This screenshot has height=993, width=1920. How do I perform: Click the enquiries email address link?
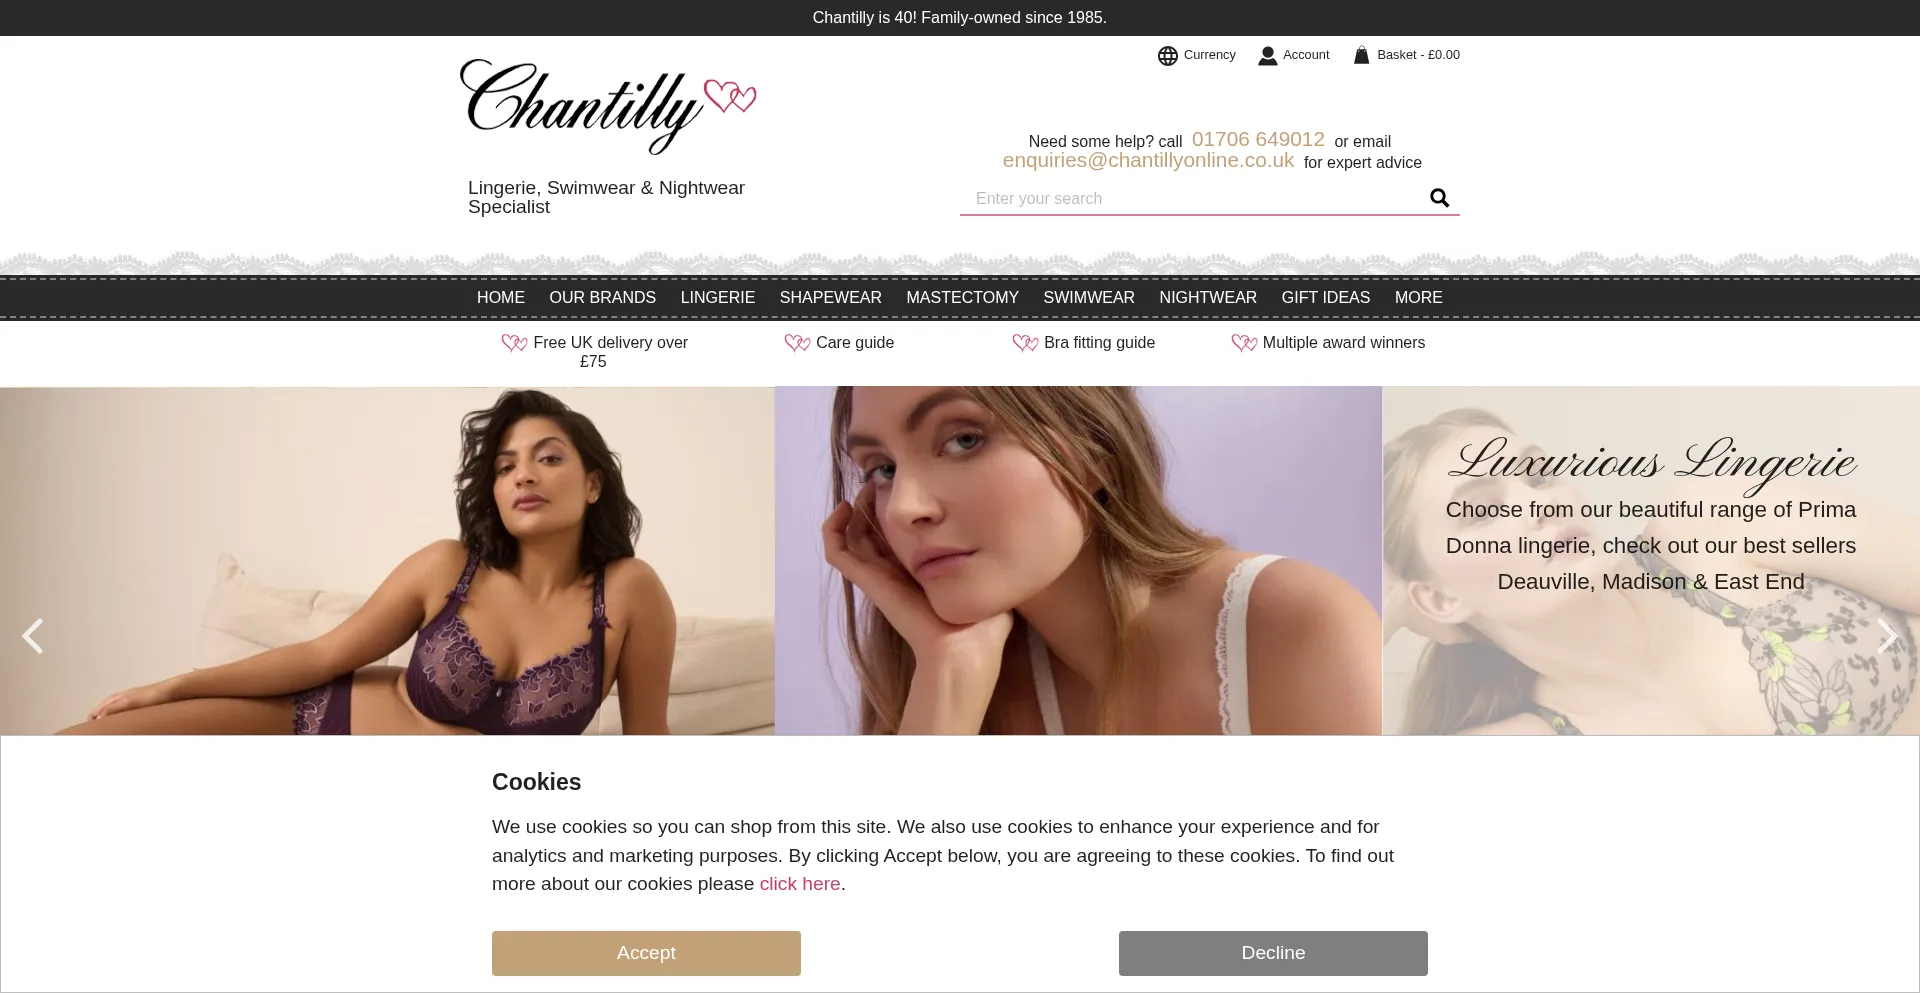click(1148, 161)
